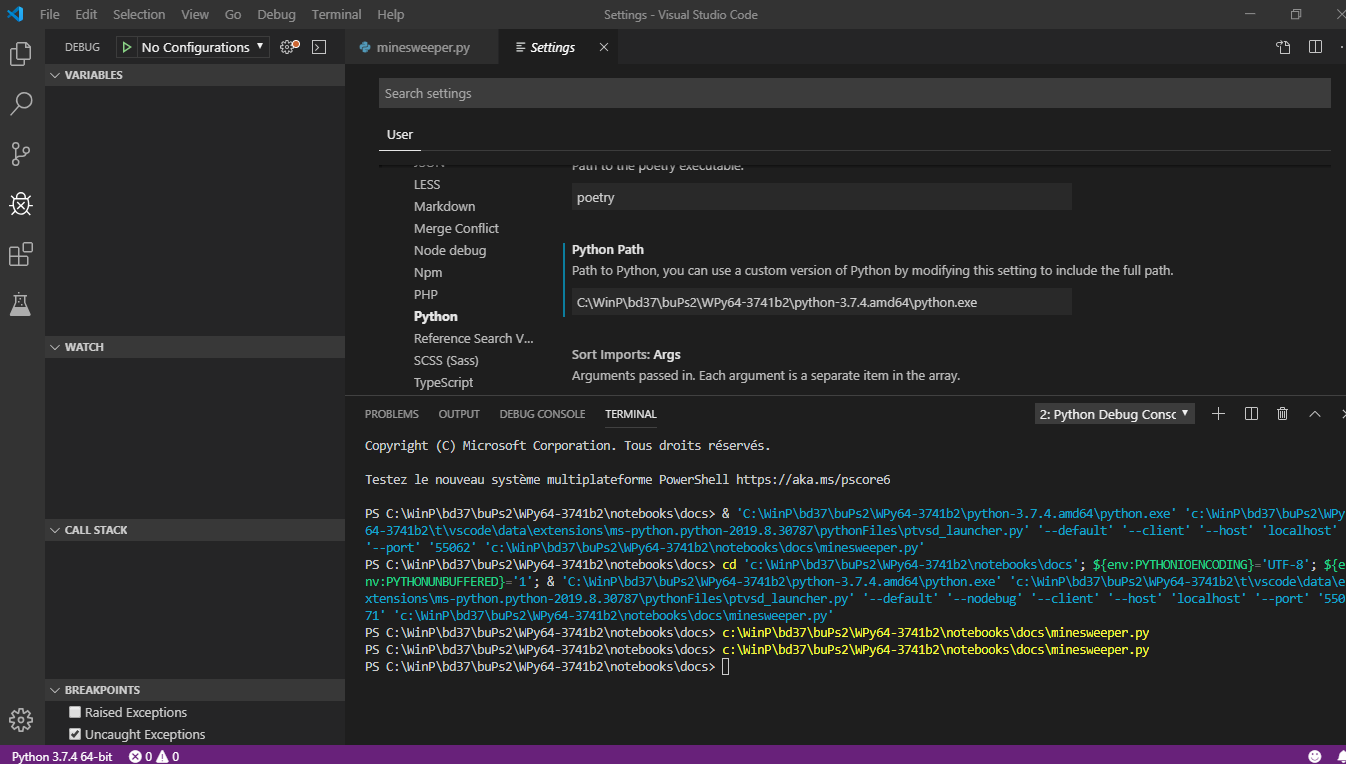The height and width of the screenshot is (764, 1346).
Task: Collapse the Variables section
Action: point(93,75)
